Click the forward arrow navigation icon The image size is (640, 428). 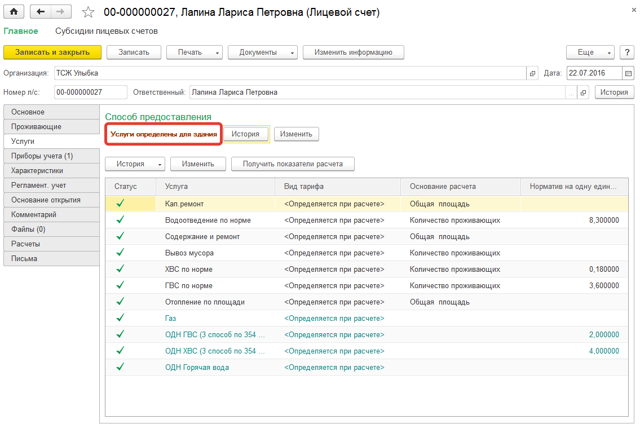(60, 12)
